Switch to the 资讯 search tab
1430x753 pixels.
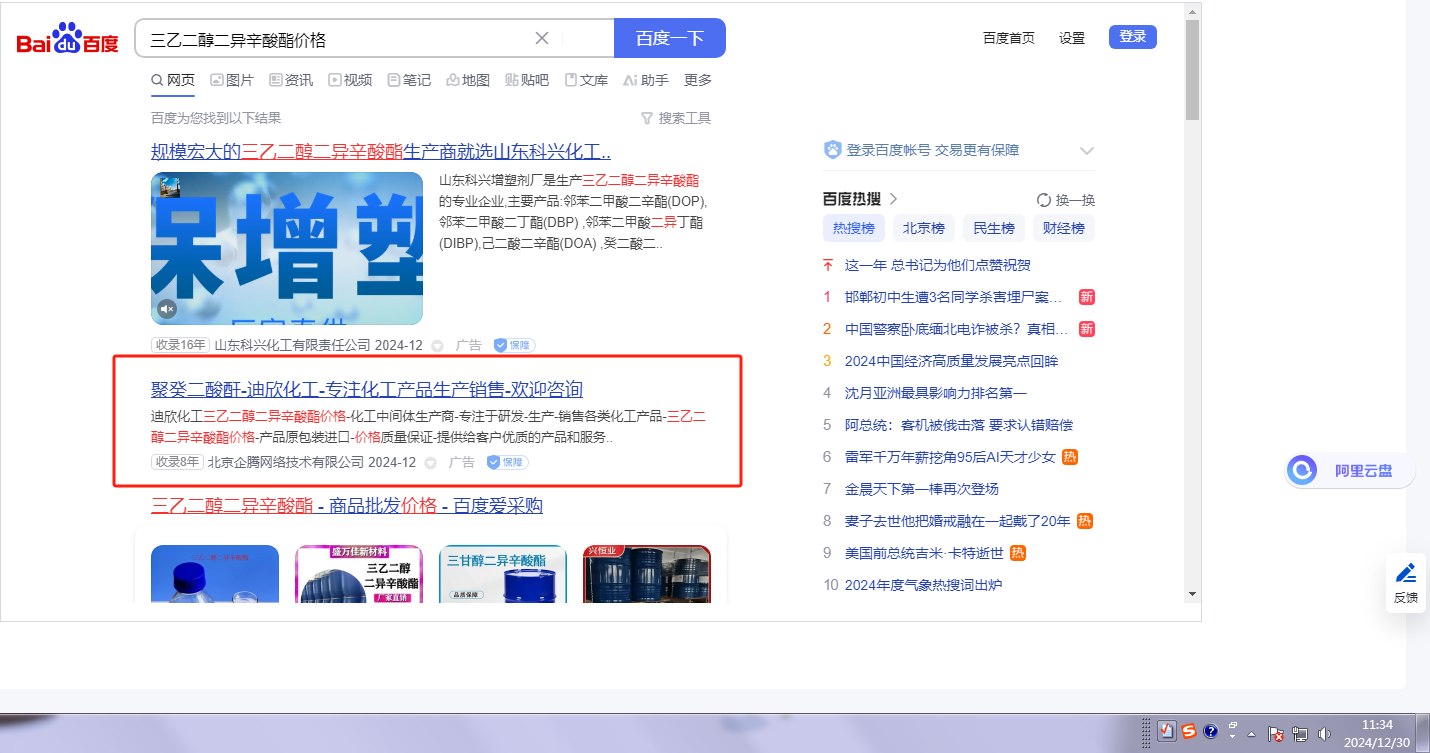(291, 80)
